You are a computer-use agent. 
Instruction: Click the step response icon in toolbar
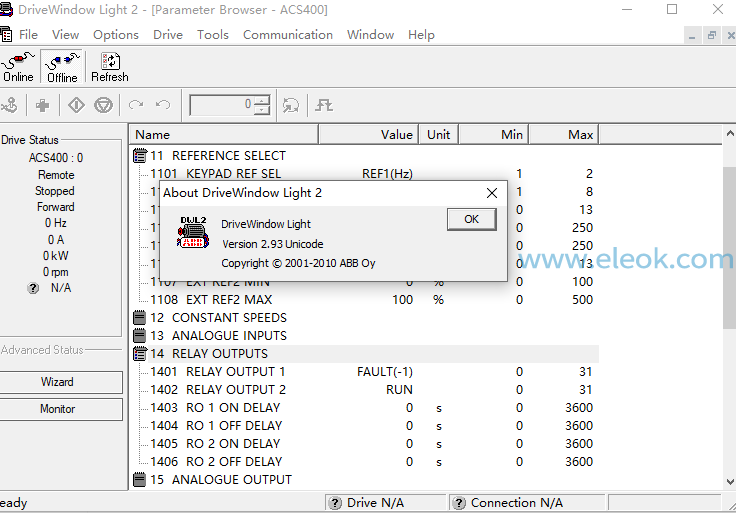(x=324, y=105)
